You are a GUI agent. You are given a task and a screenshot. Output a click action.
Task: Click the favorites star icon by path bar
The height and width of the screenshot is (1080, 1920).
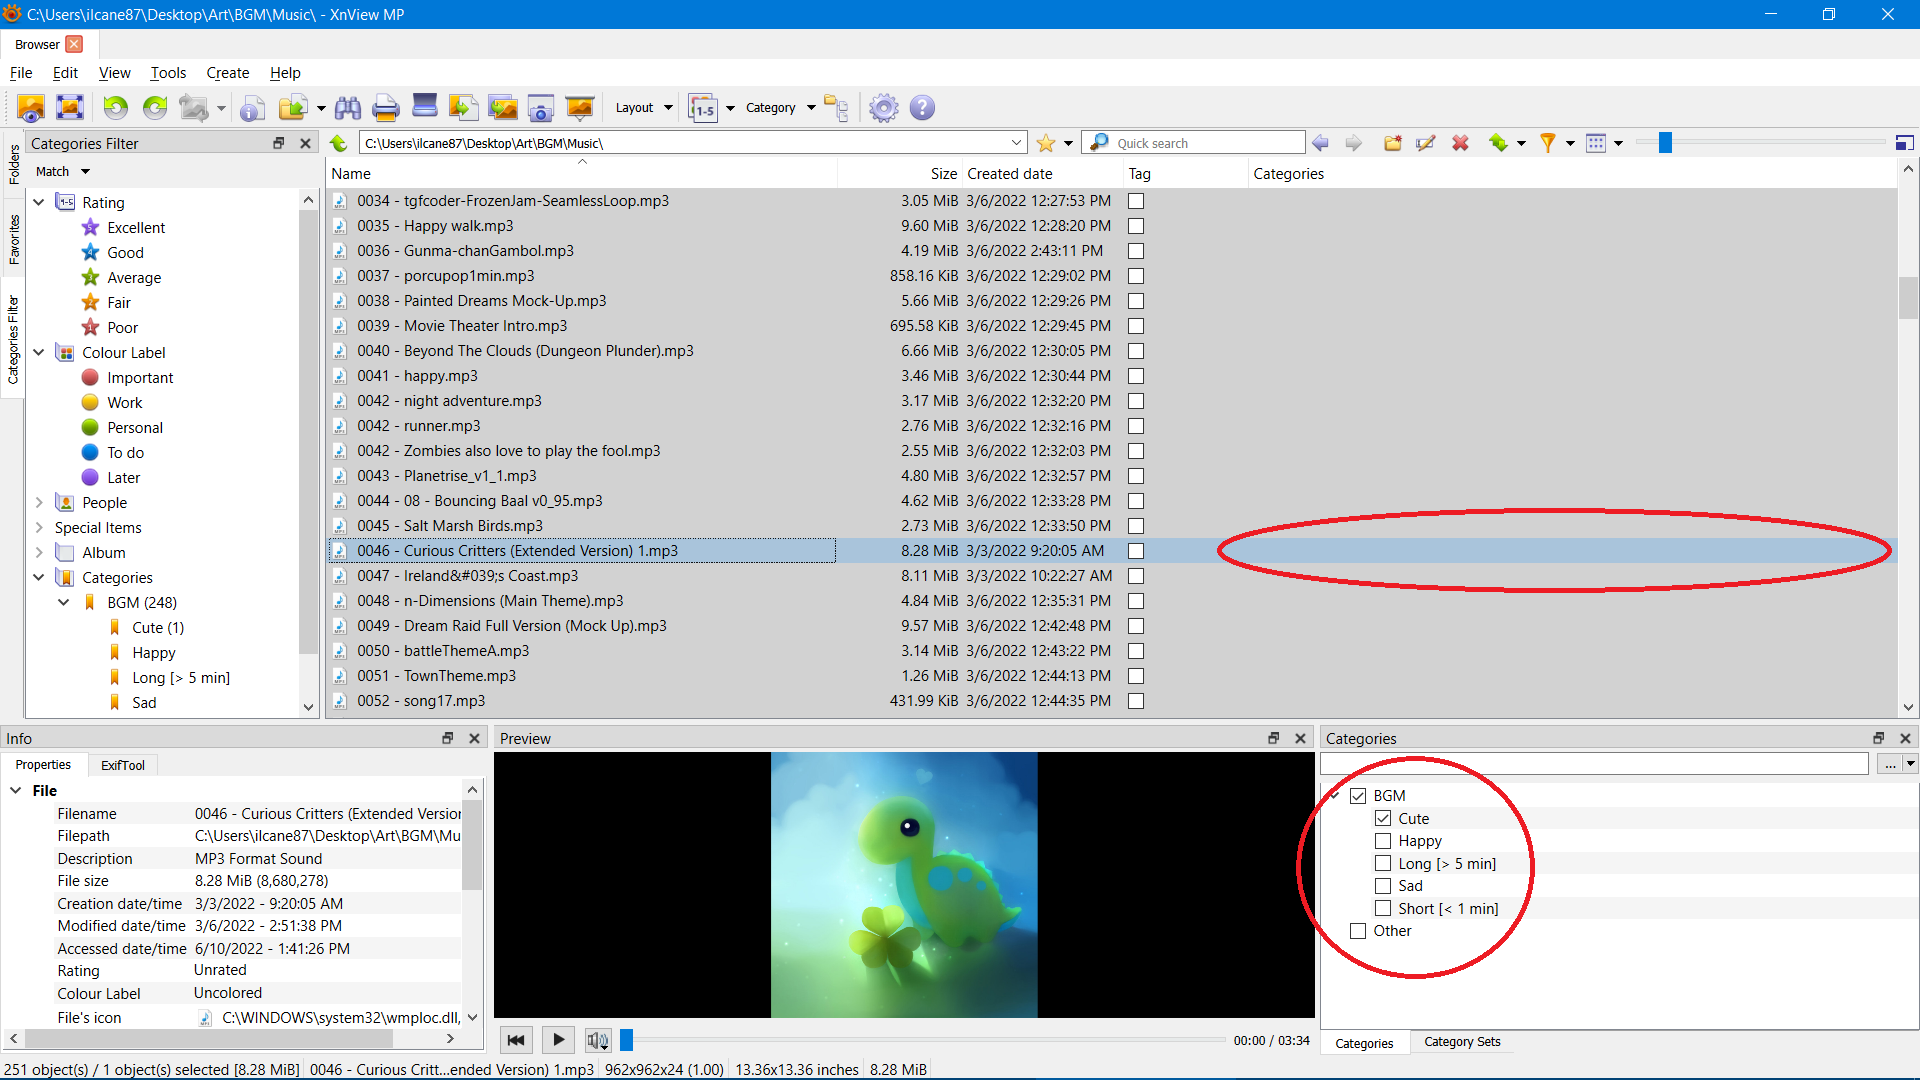tap(1046, 143)
